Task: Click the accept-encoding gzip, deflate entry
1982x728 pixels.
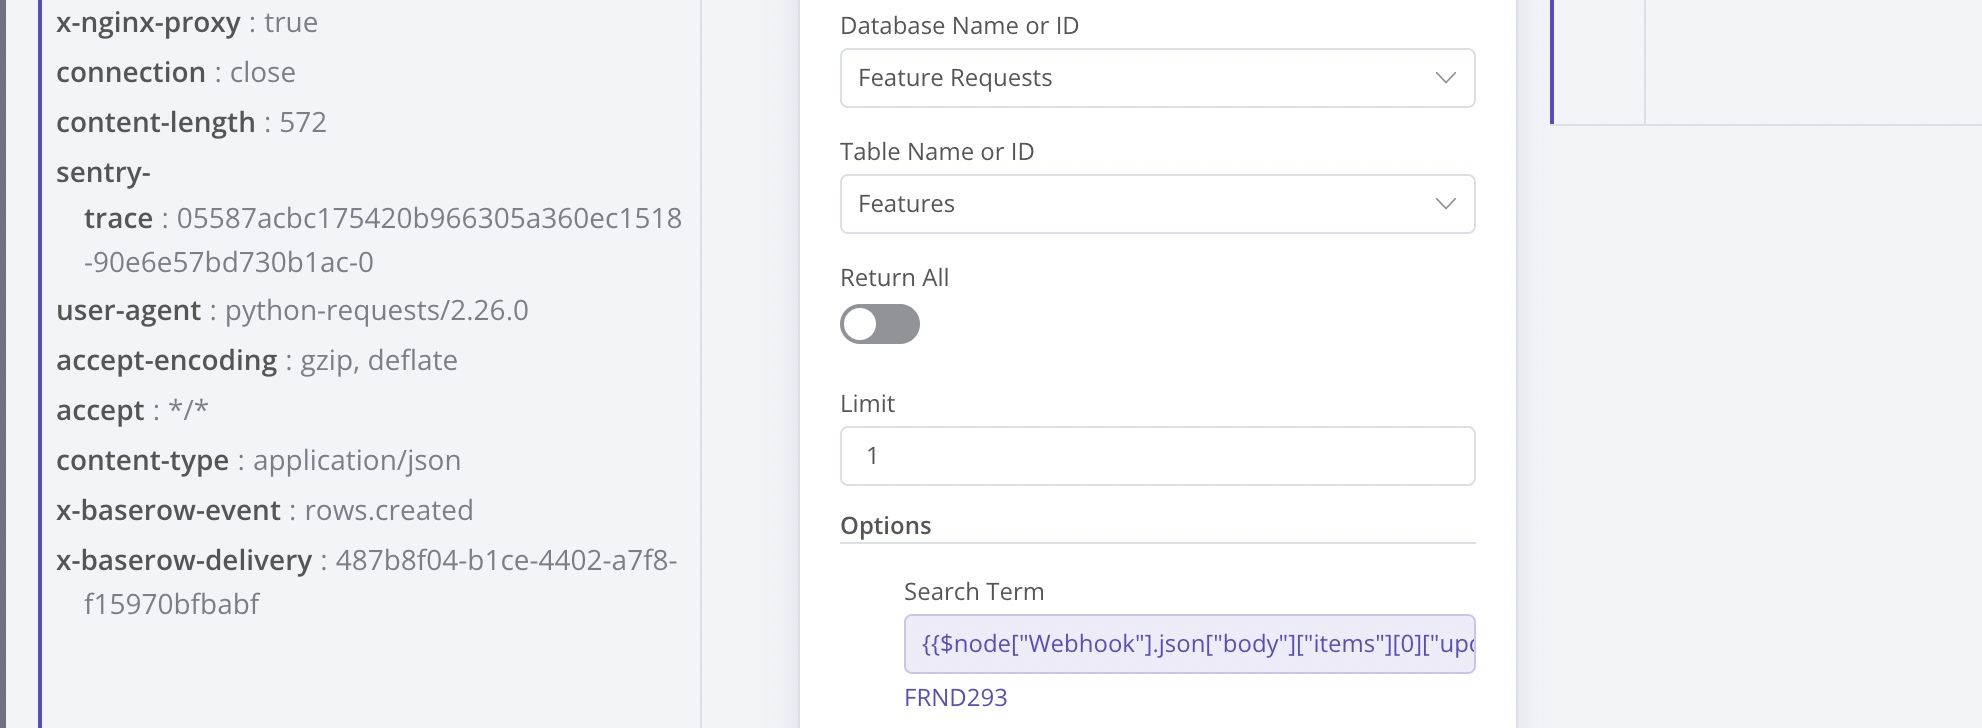Action: coord(257,360)
